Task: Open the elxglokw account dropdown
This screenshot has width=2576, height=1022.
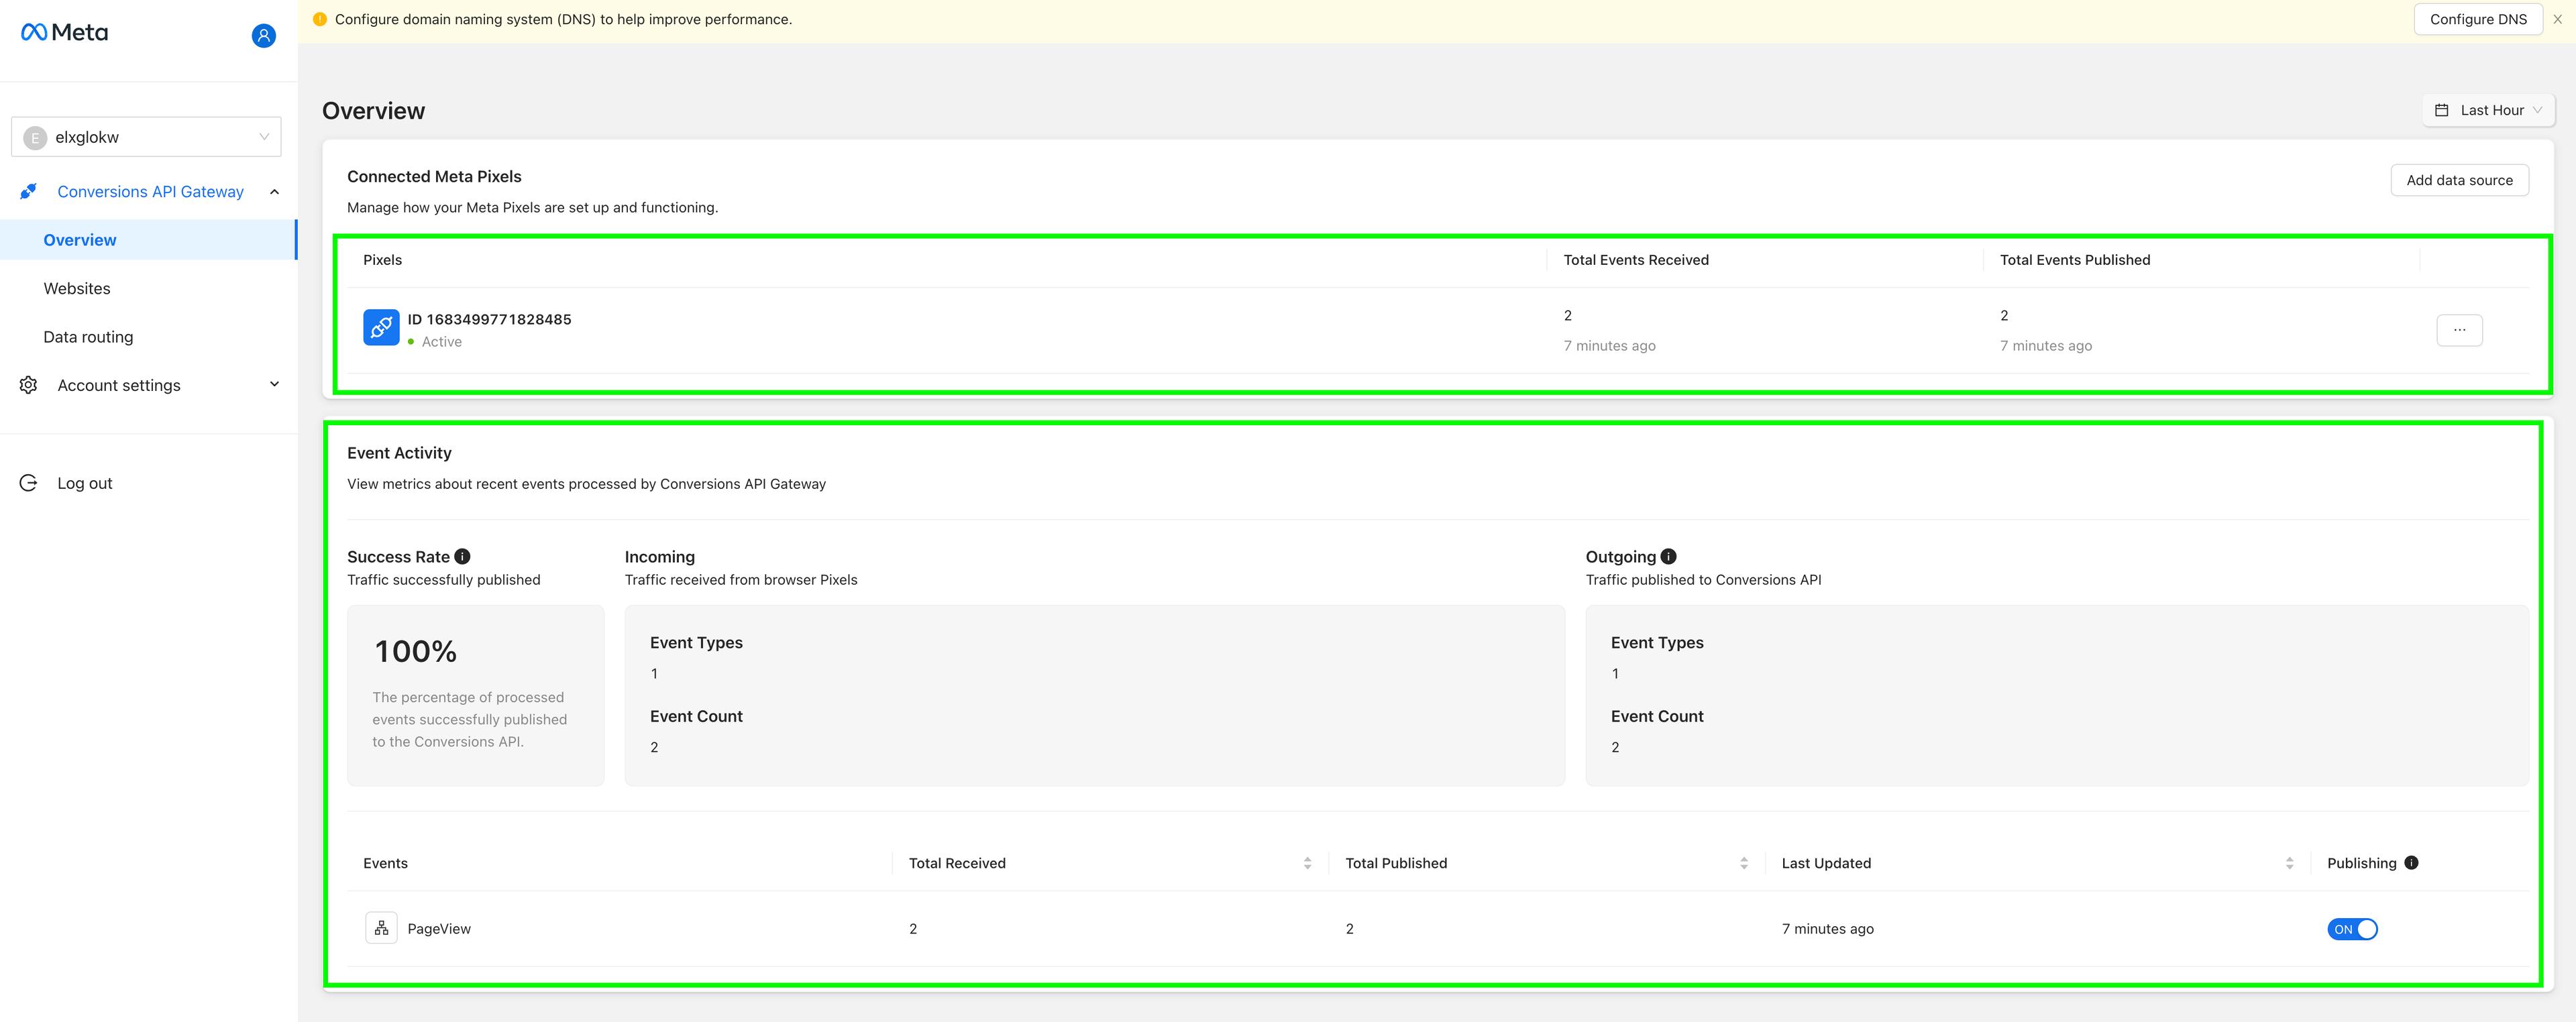Action: [x=146, y=137]
